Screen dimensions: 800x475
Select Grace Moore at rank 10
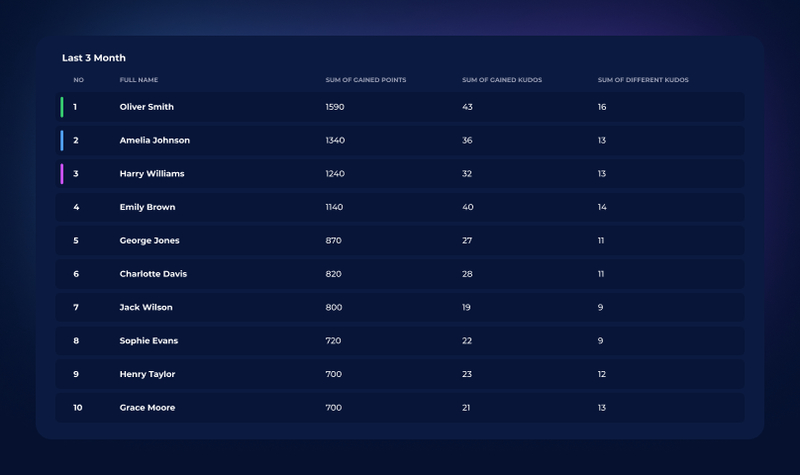click(147, 408)
